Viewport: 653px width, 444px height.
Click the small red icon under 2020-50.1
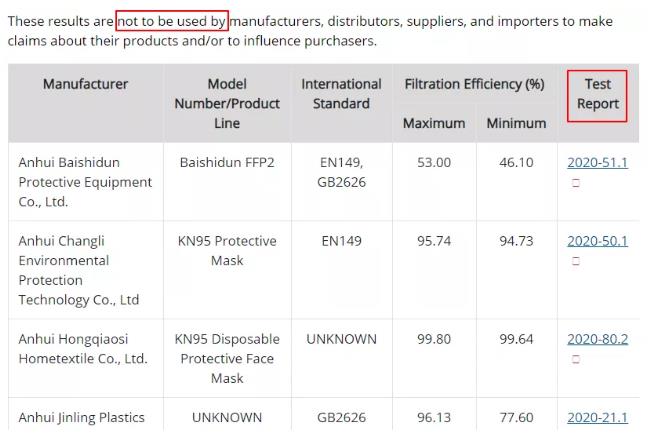pyautogui.click(x=576, y=261)
